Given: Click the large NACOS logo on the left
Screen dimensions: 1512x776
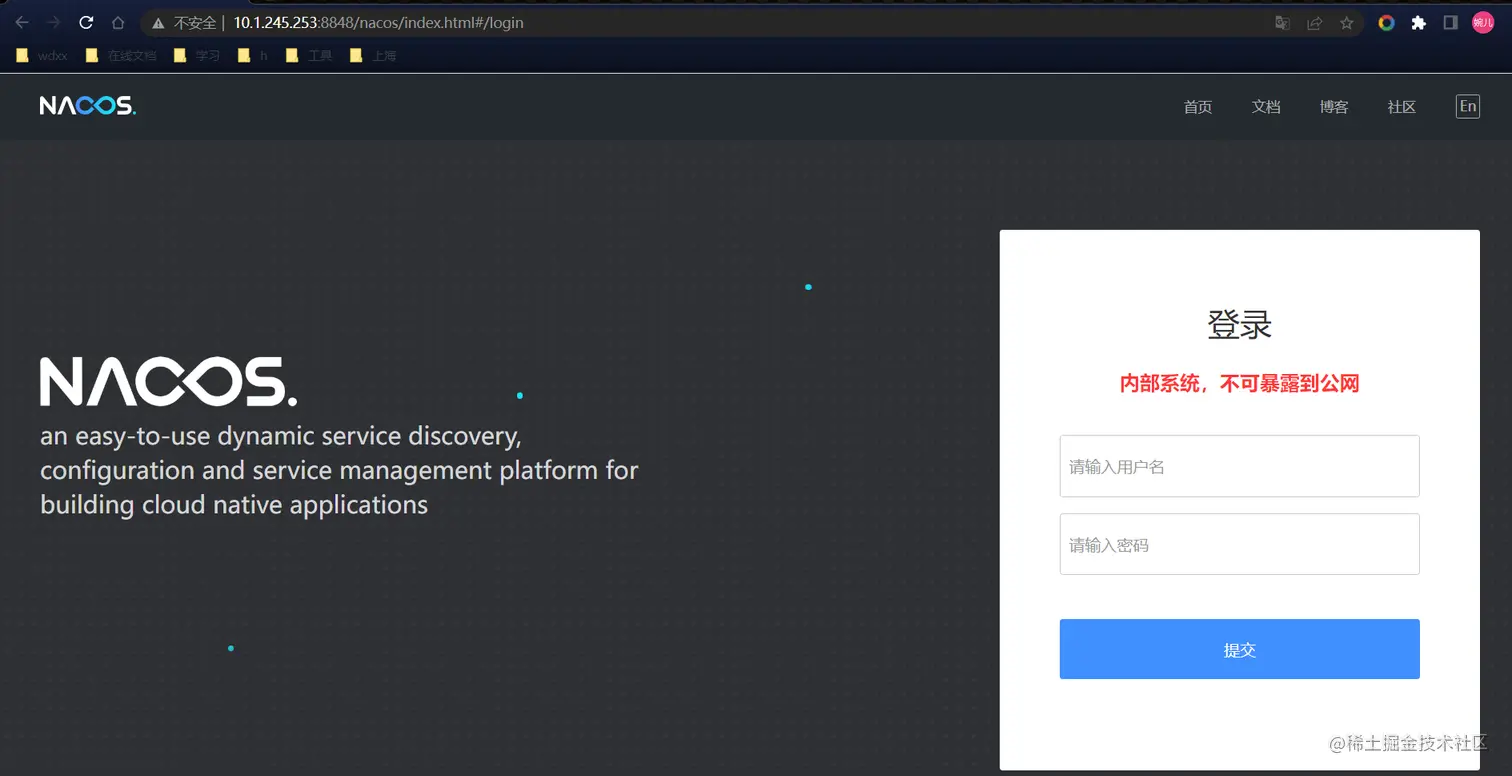Looking at the screenshot, I should coord(168,381).
